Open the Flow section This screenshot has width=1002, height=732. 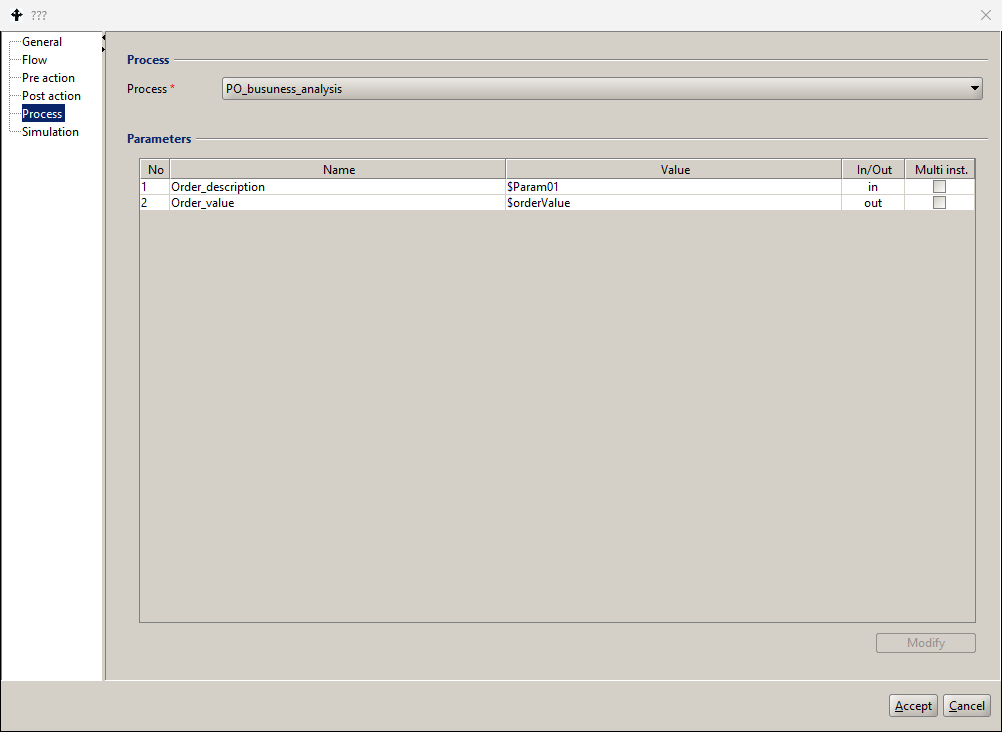[x=35, y=60]
